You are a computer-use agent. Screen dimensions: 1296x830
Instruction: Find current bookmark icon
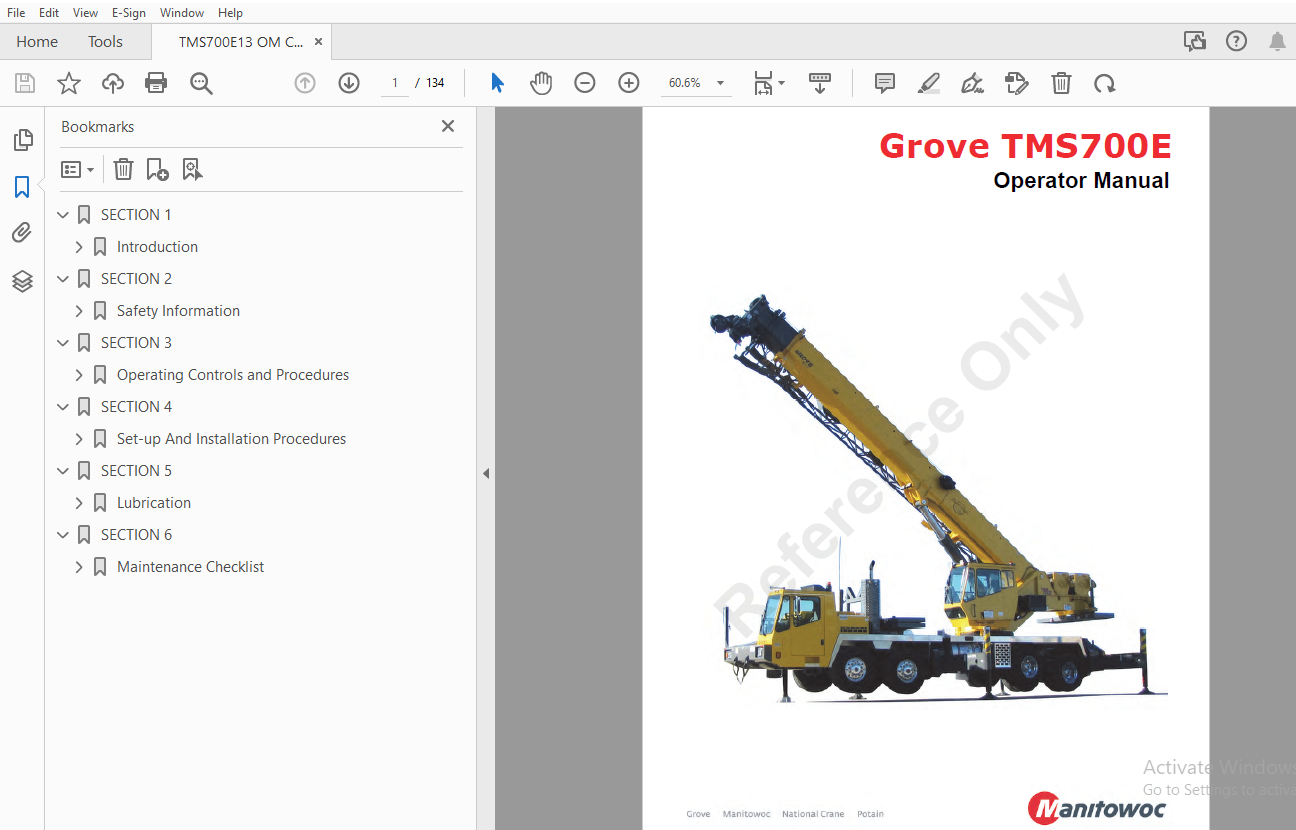(x=192, y=170)
